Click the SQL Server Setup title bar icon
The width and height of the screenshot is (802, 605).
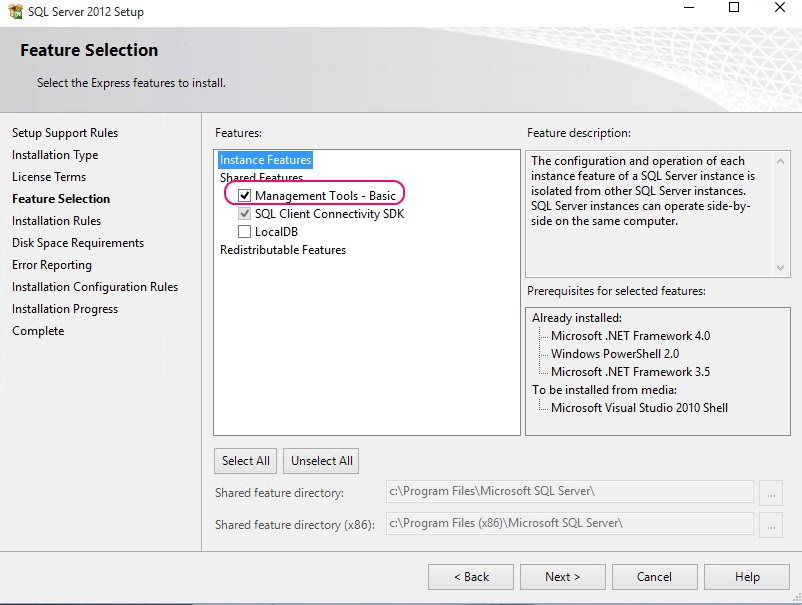15,11
